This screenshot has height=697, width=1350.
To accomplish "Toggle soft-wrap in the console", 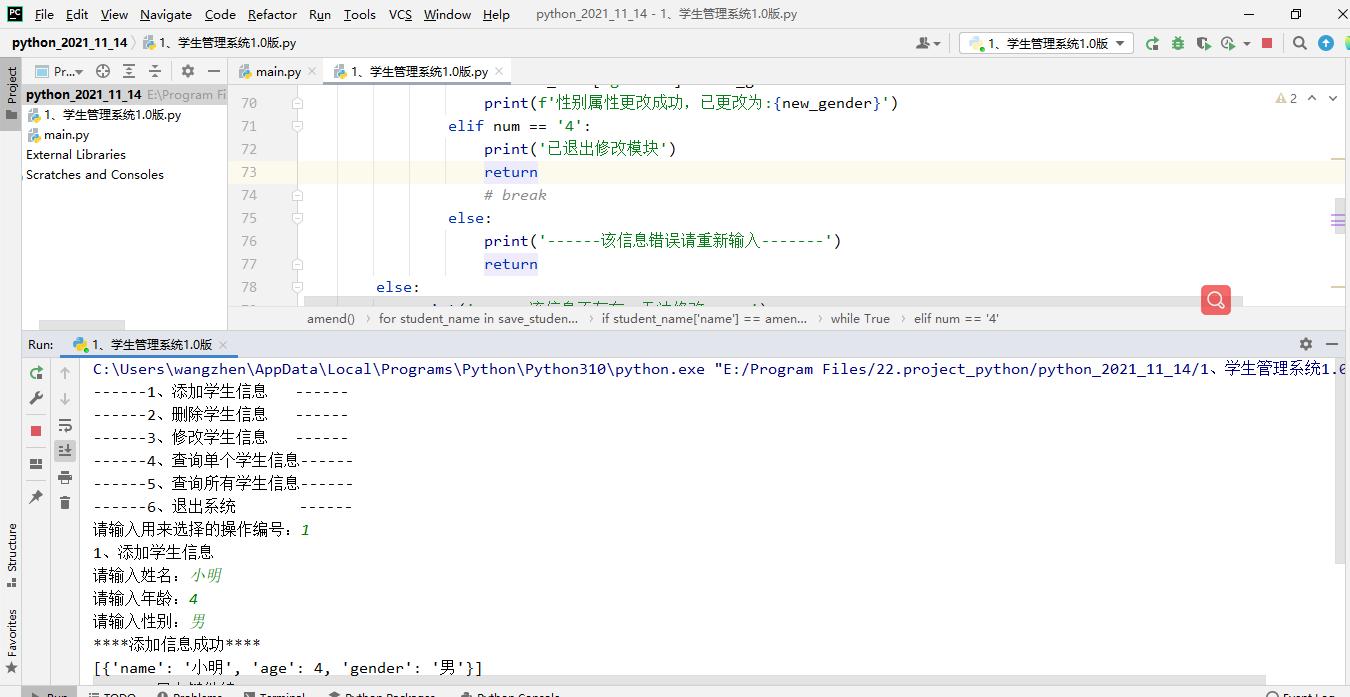I will pos(65,425).
